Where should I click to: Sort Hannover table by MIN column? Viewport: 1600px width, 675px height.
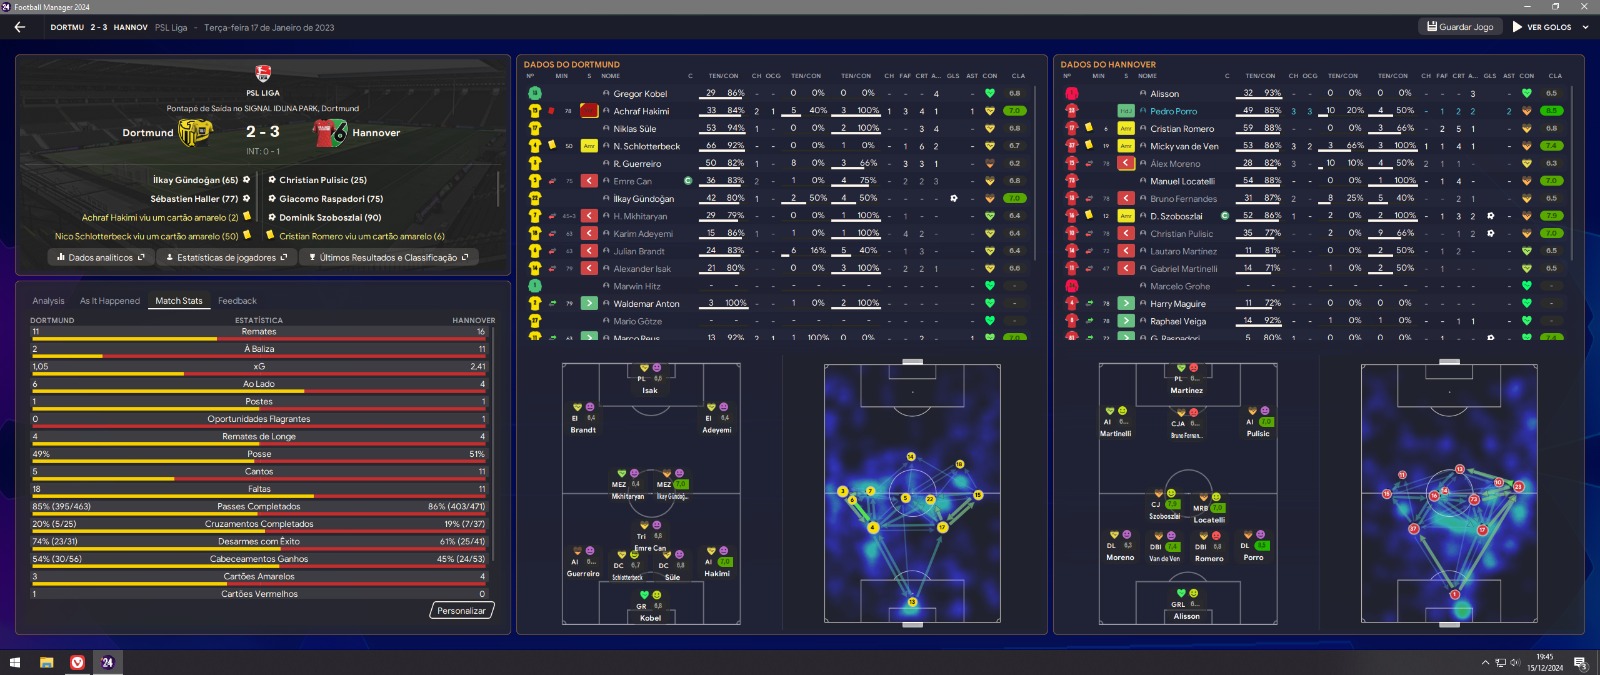pos(1098,76)
